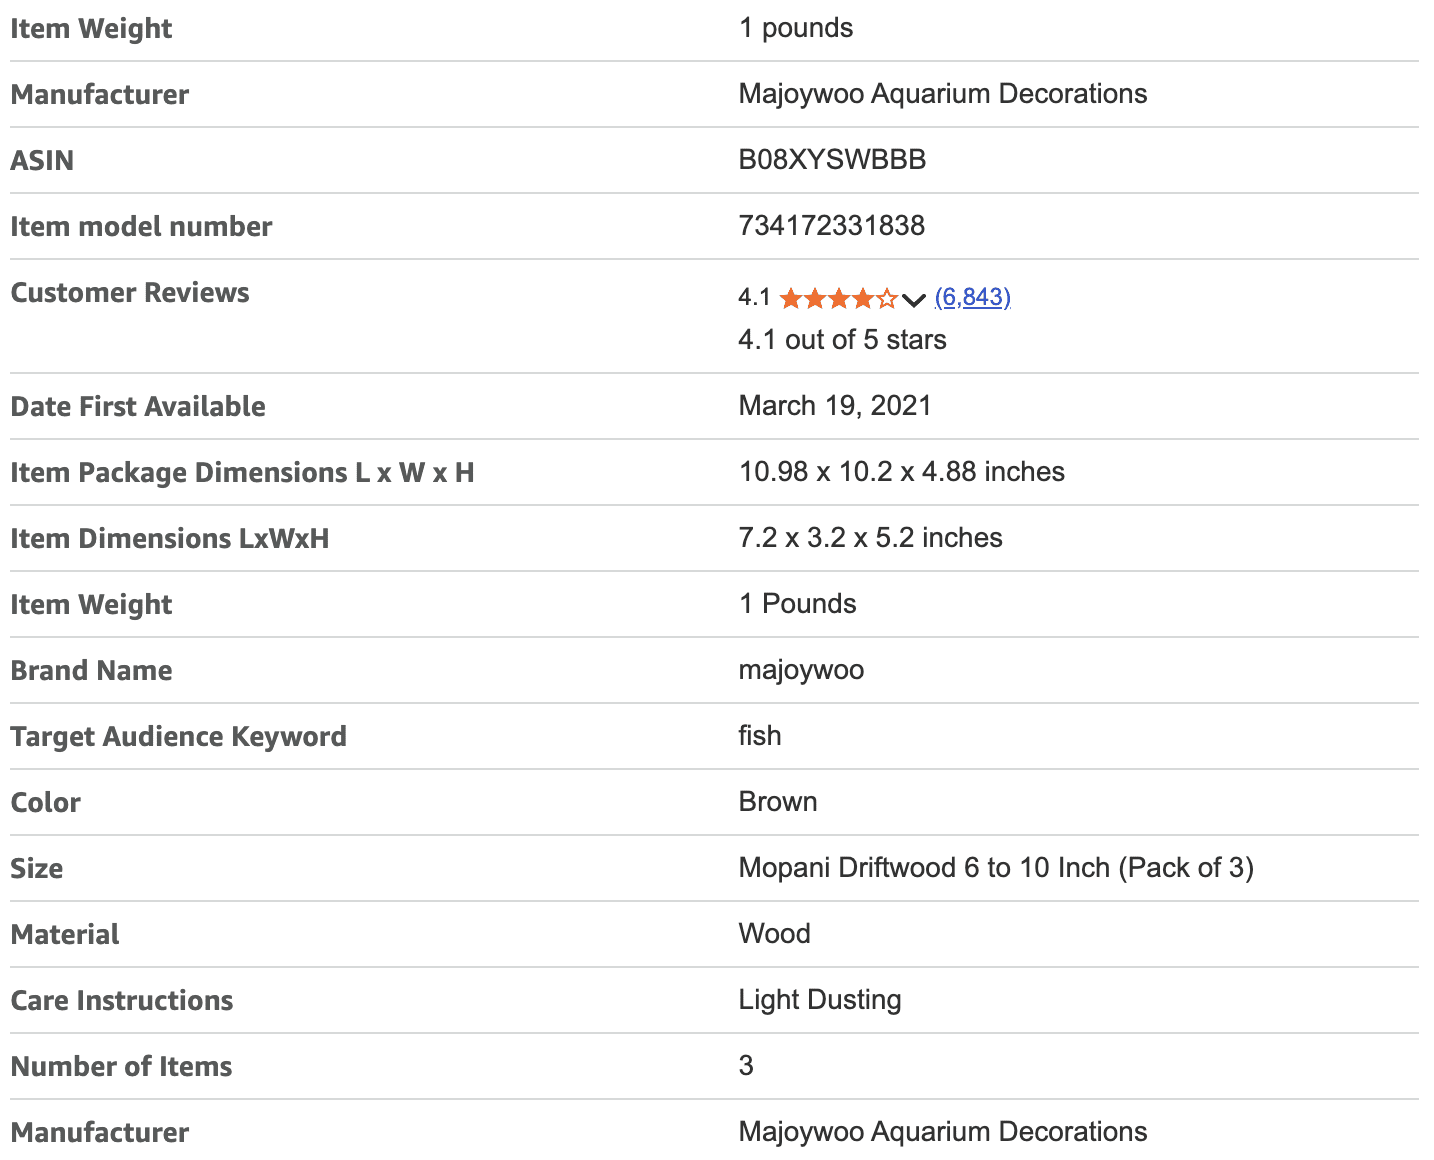
Task: Open the 6,843 customer reviews link
Action: click(972, 297)
